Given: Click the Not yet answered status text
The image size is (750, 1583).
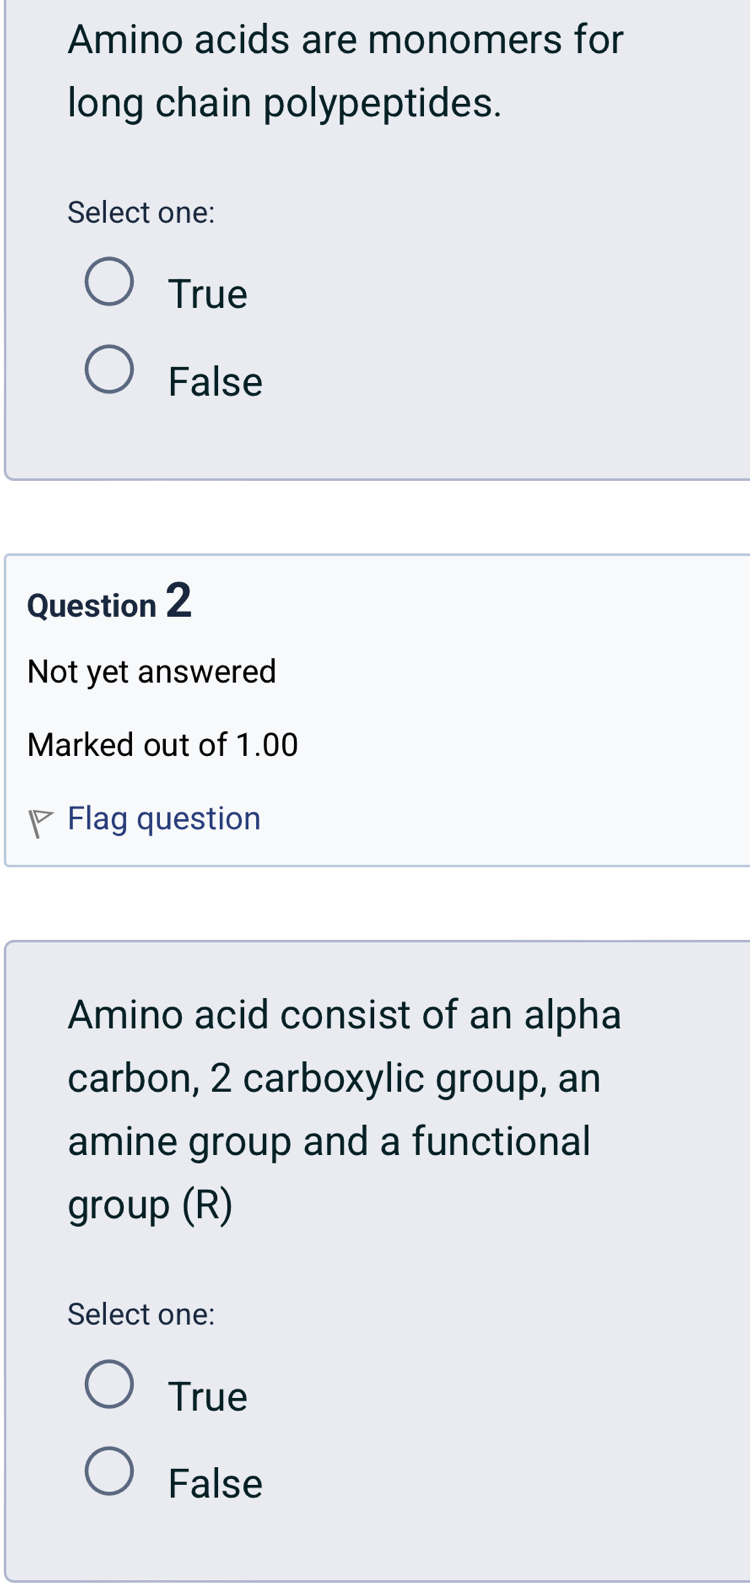Looking at the screenshot, I should coord(152,671).
